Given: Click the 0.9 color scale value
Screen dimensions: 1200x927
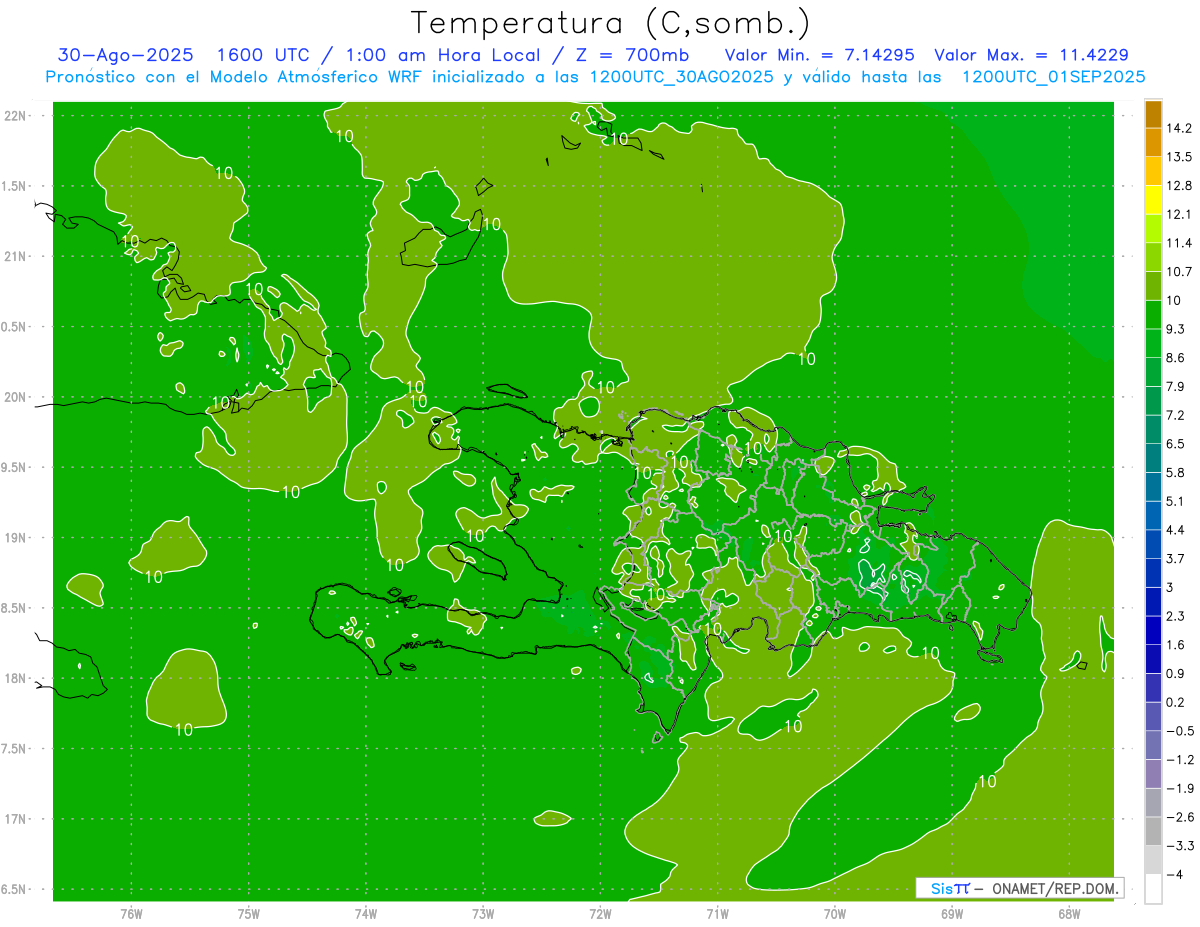Looking at the screenshot, I should pyautogui.click(x=1176, y=673).
